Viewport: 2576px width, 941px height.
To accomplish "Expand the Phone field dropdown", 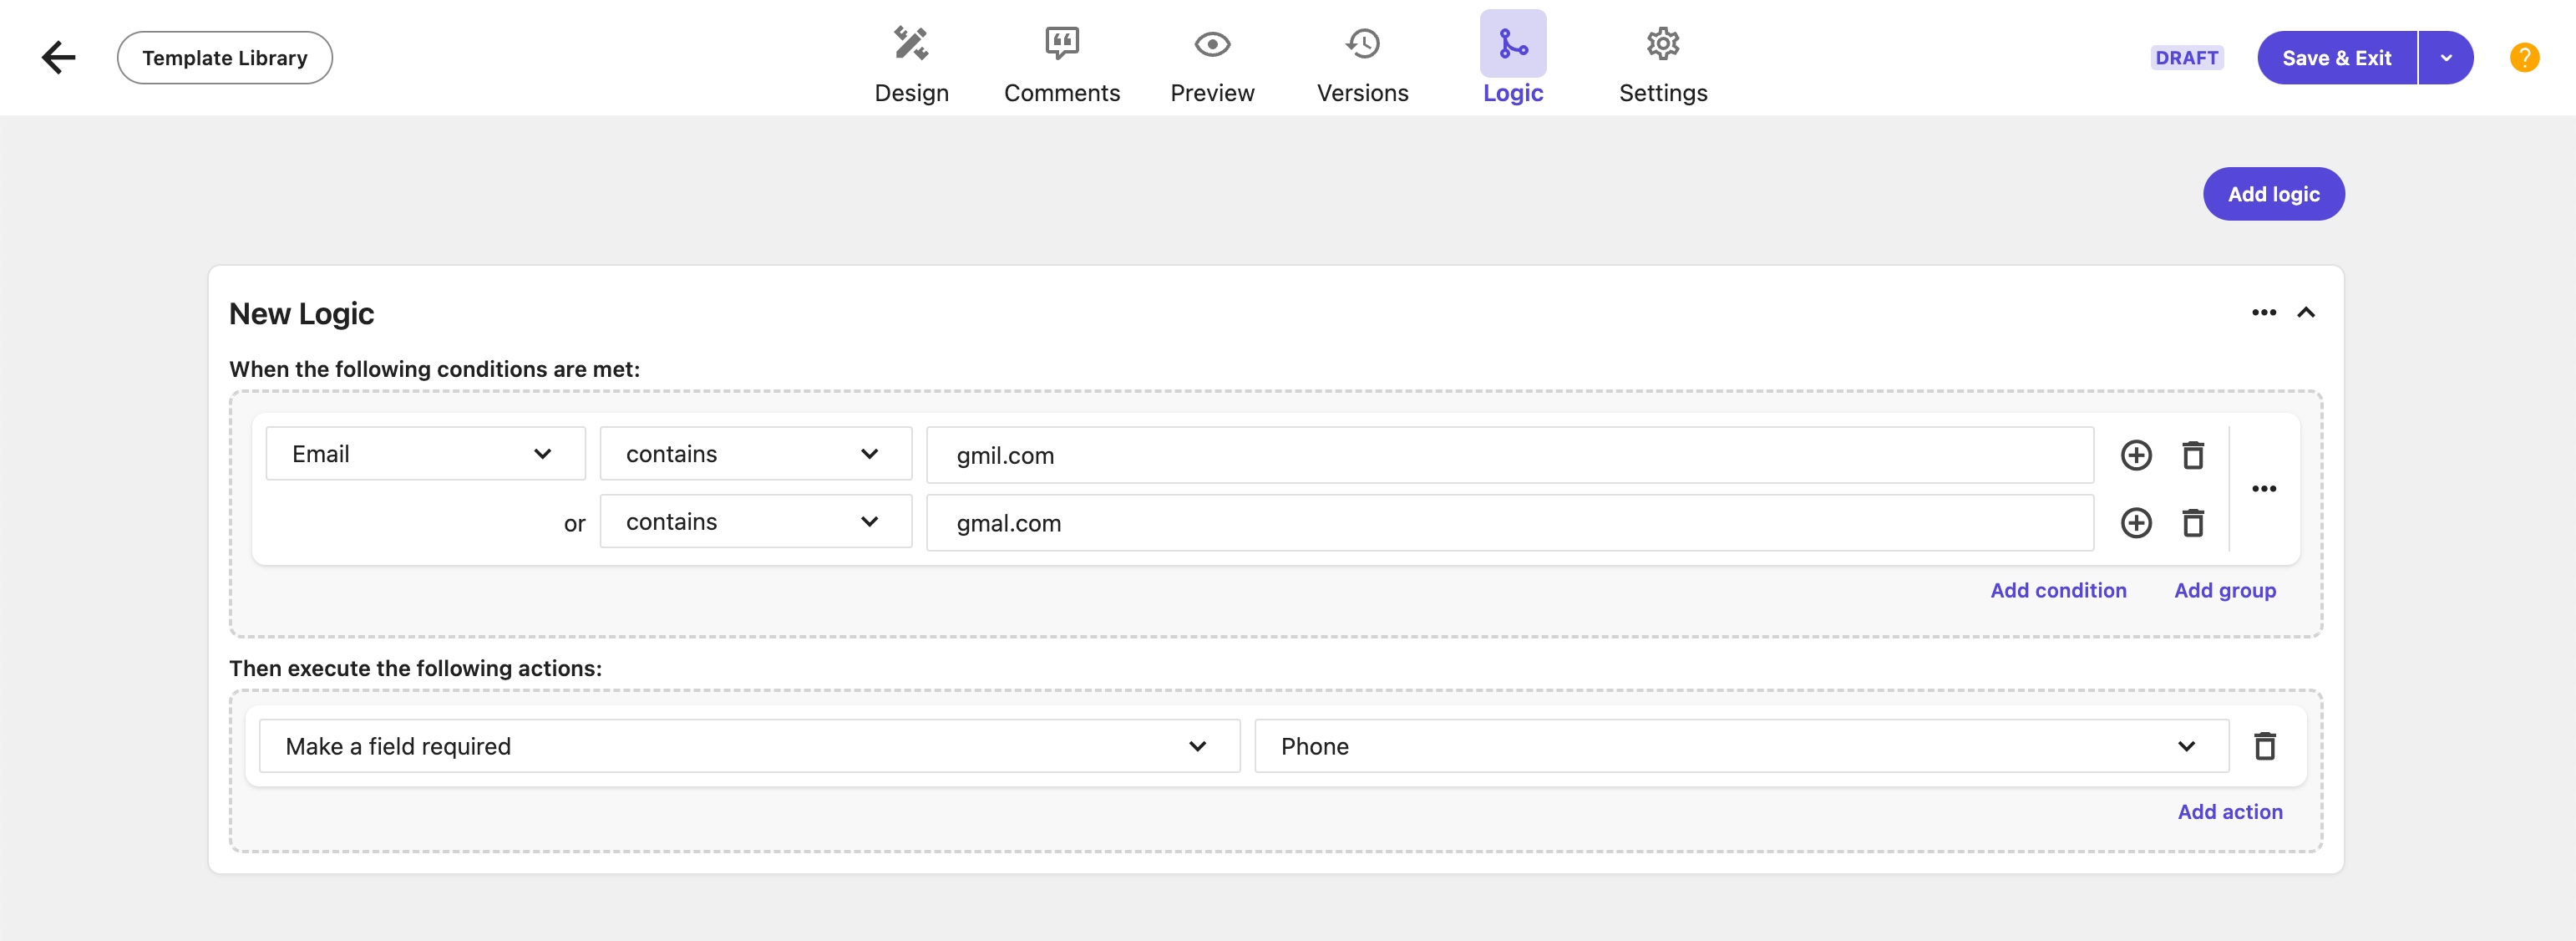I will (2188, 744).
